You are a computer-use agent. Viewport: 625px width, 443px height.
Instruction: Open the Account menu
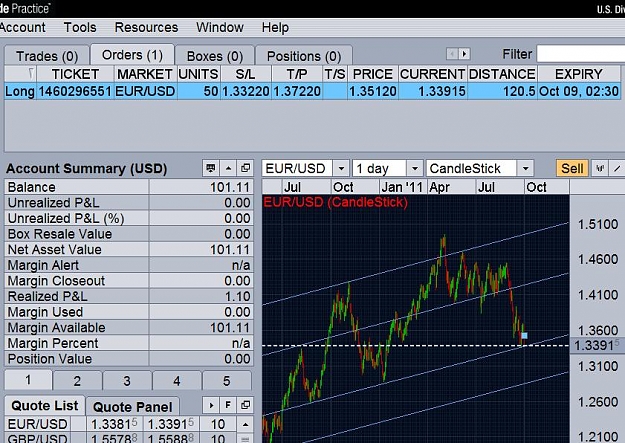22,27
